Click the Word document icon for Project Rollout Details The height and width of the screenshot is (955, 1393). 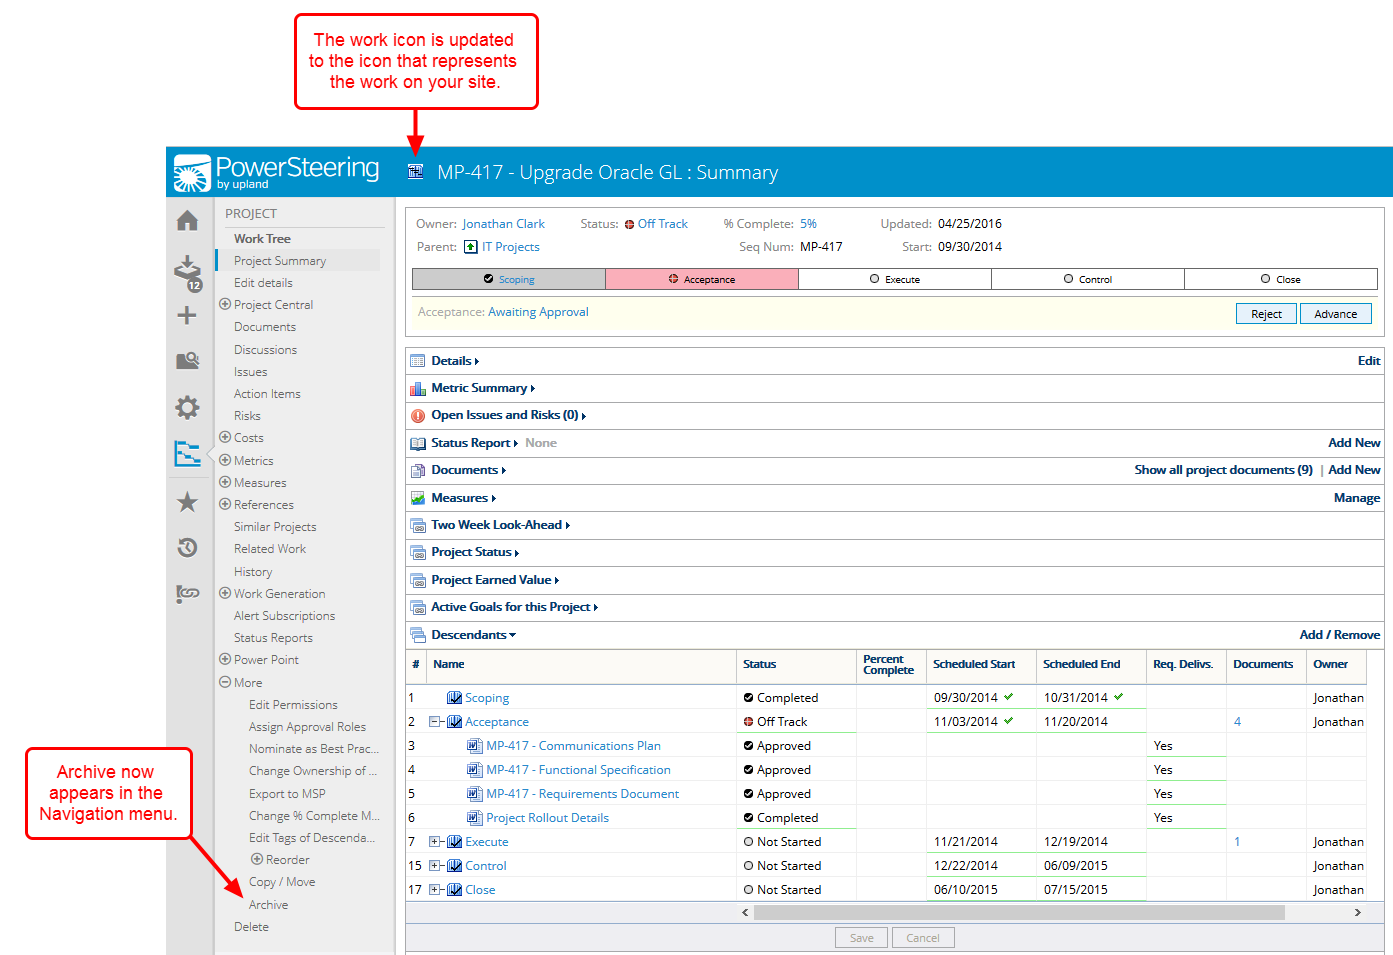point(475,818)
